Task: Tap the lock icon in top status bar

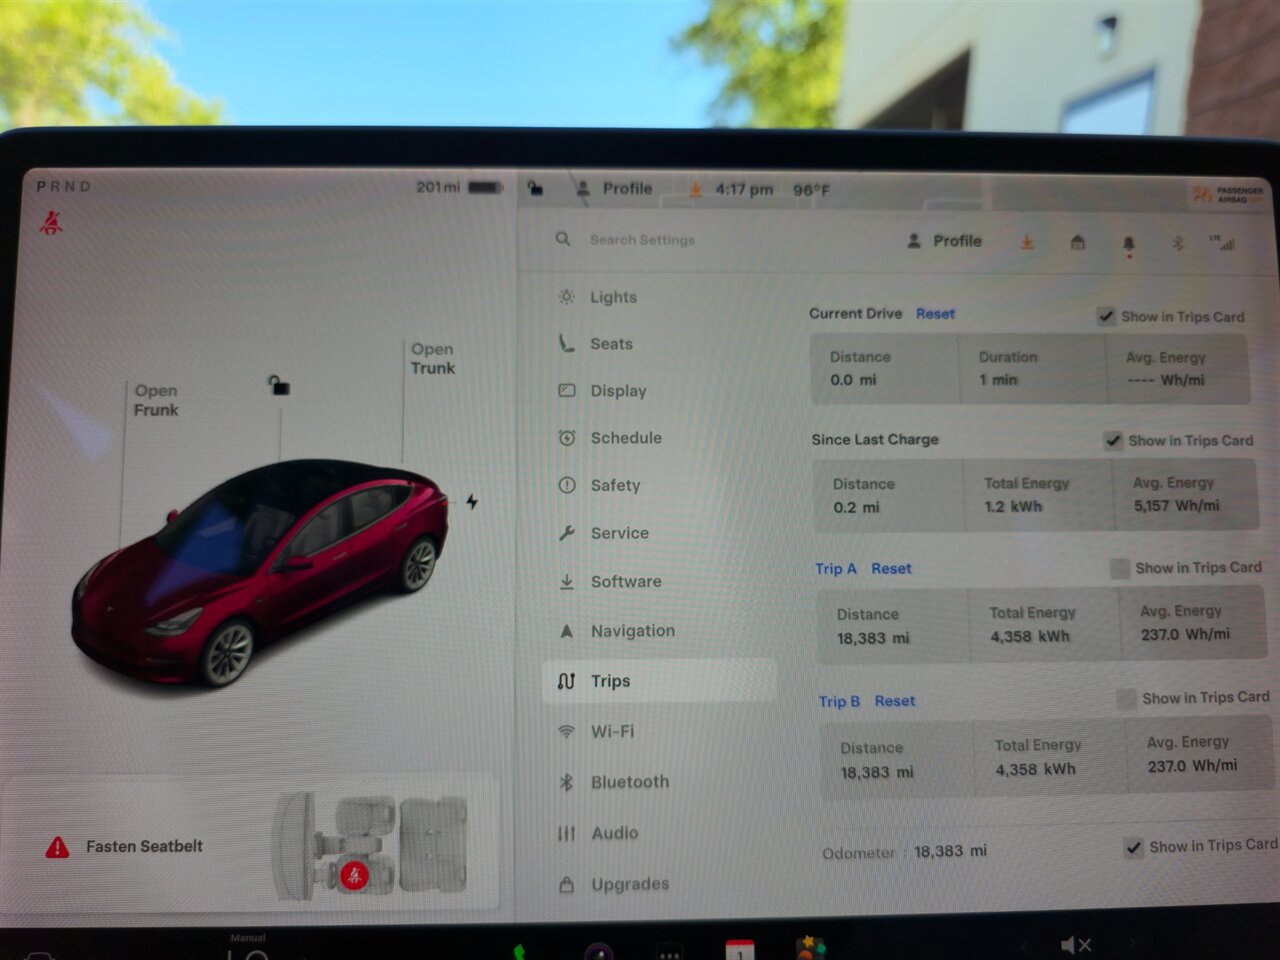Action: [535, 187]
